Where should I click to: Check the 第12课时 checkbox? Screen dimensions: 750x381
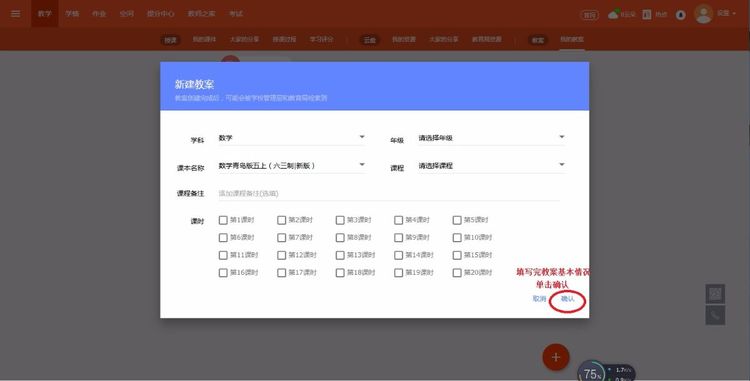coord(281,255)
